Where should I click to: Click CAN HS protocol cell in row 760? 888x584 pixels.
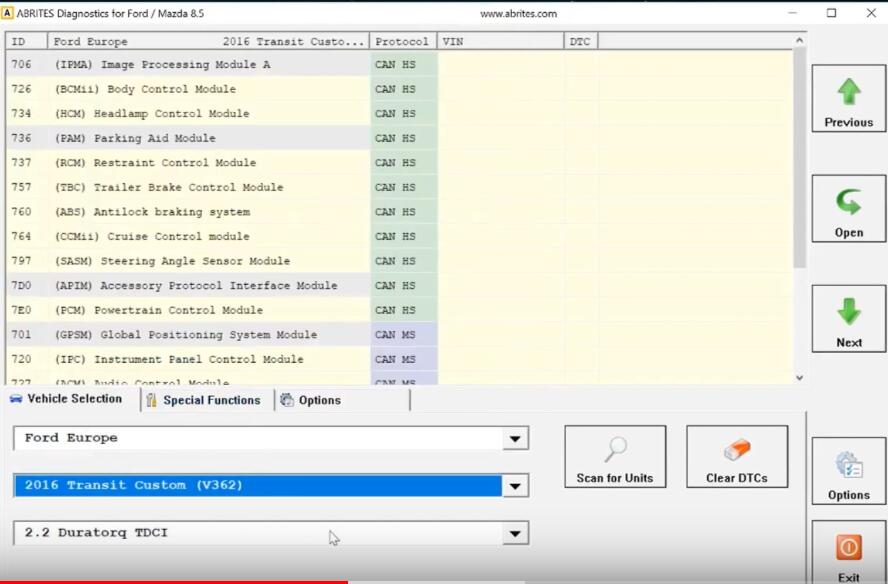pos(403,212)
